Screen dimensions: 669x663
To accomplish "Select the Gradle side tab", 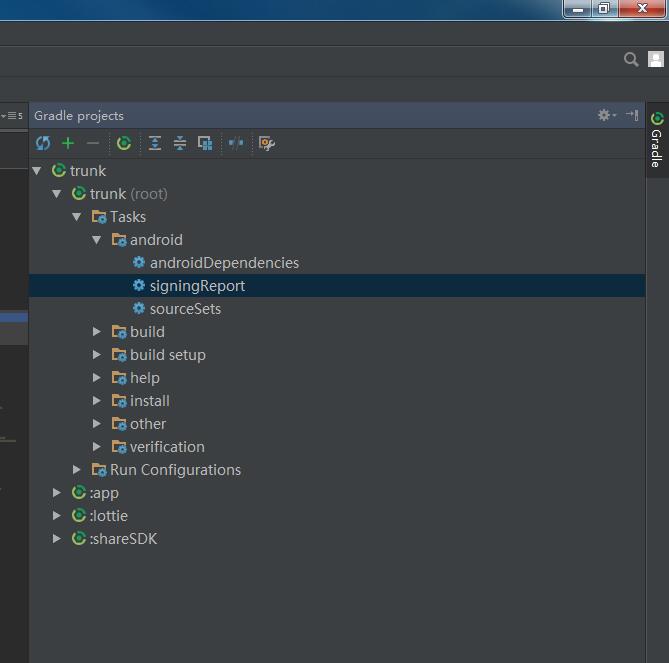I will 657,140.
